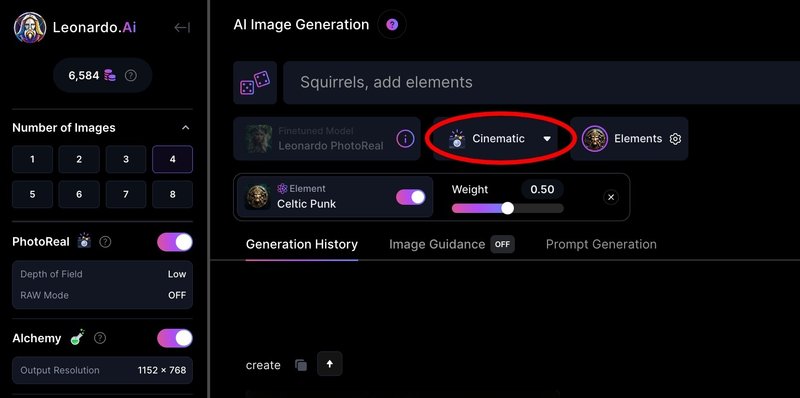The width and height of the screenshot is (800, 398).
Task: Adjust the Celtic Punk weight slider
Action: [508, 208]
